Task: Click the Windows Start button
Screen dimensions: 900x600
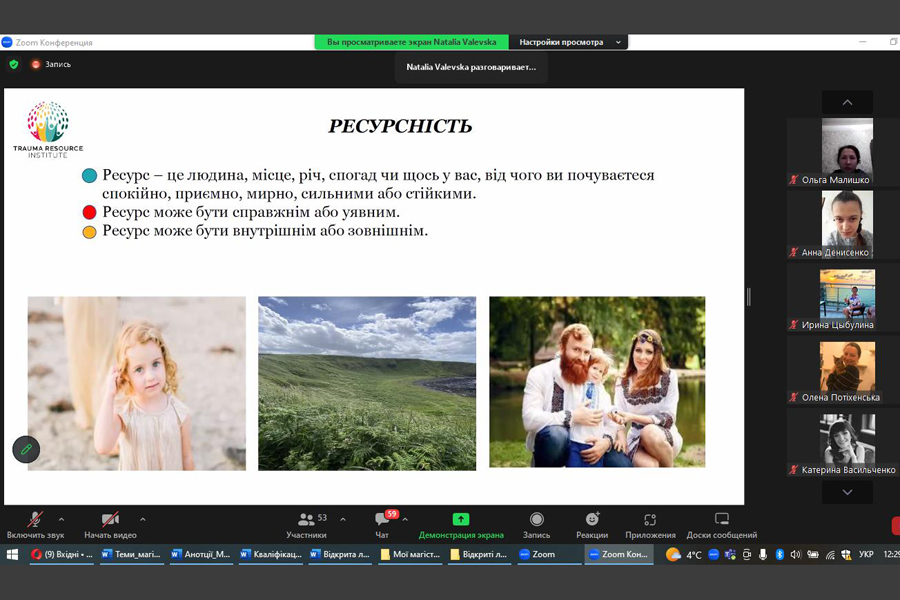Action: click(12, 554)
